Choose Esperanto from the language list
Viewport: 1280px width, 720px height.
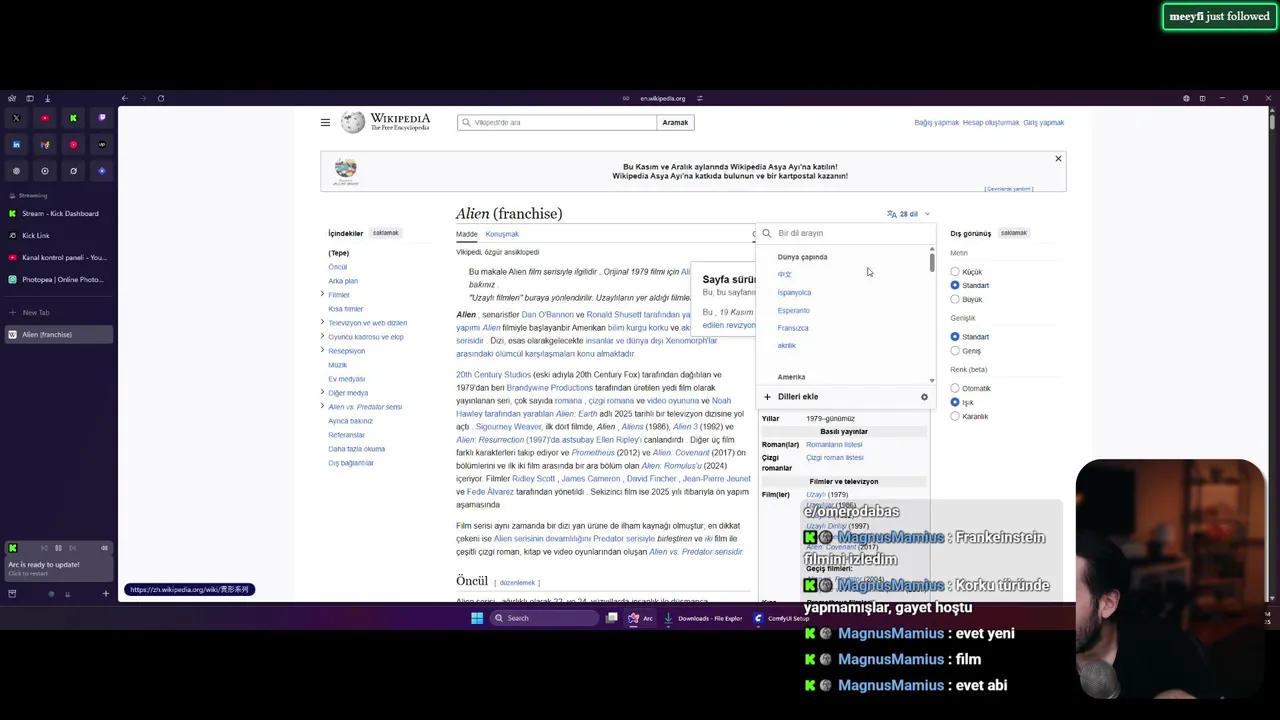click(x=793, y=311)
